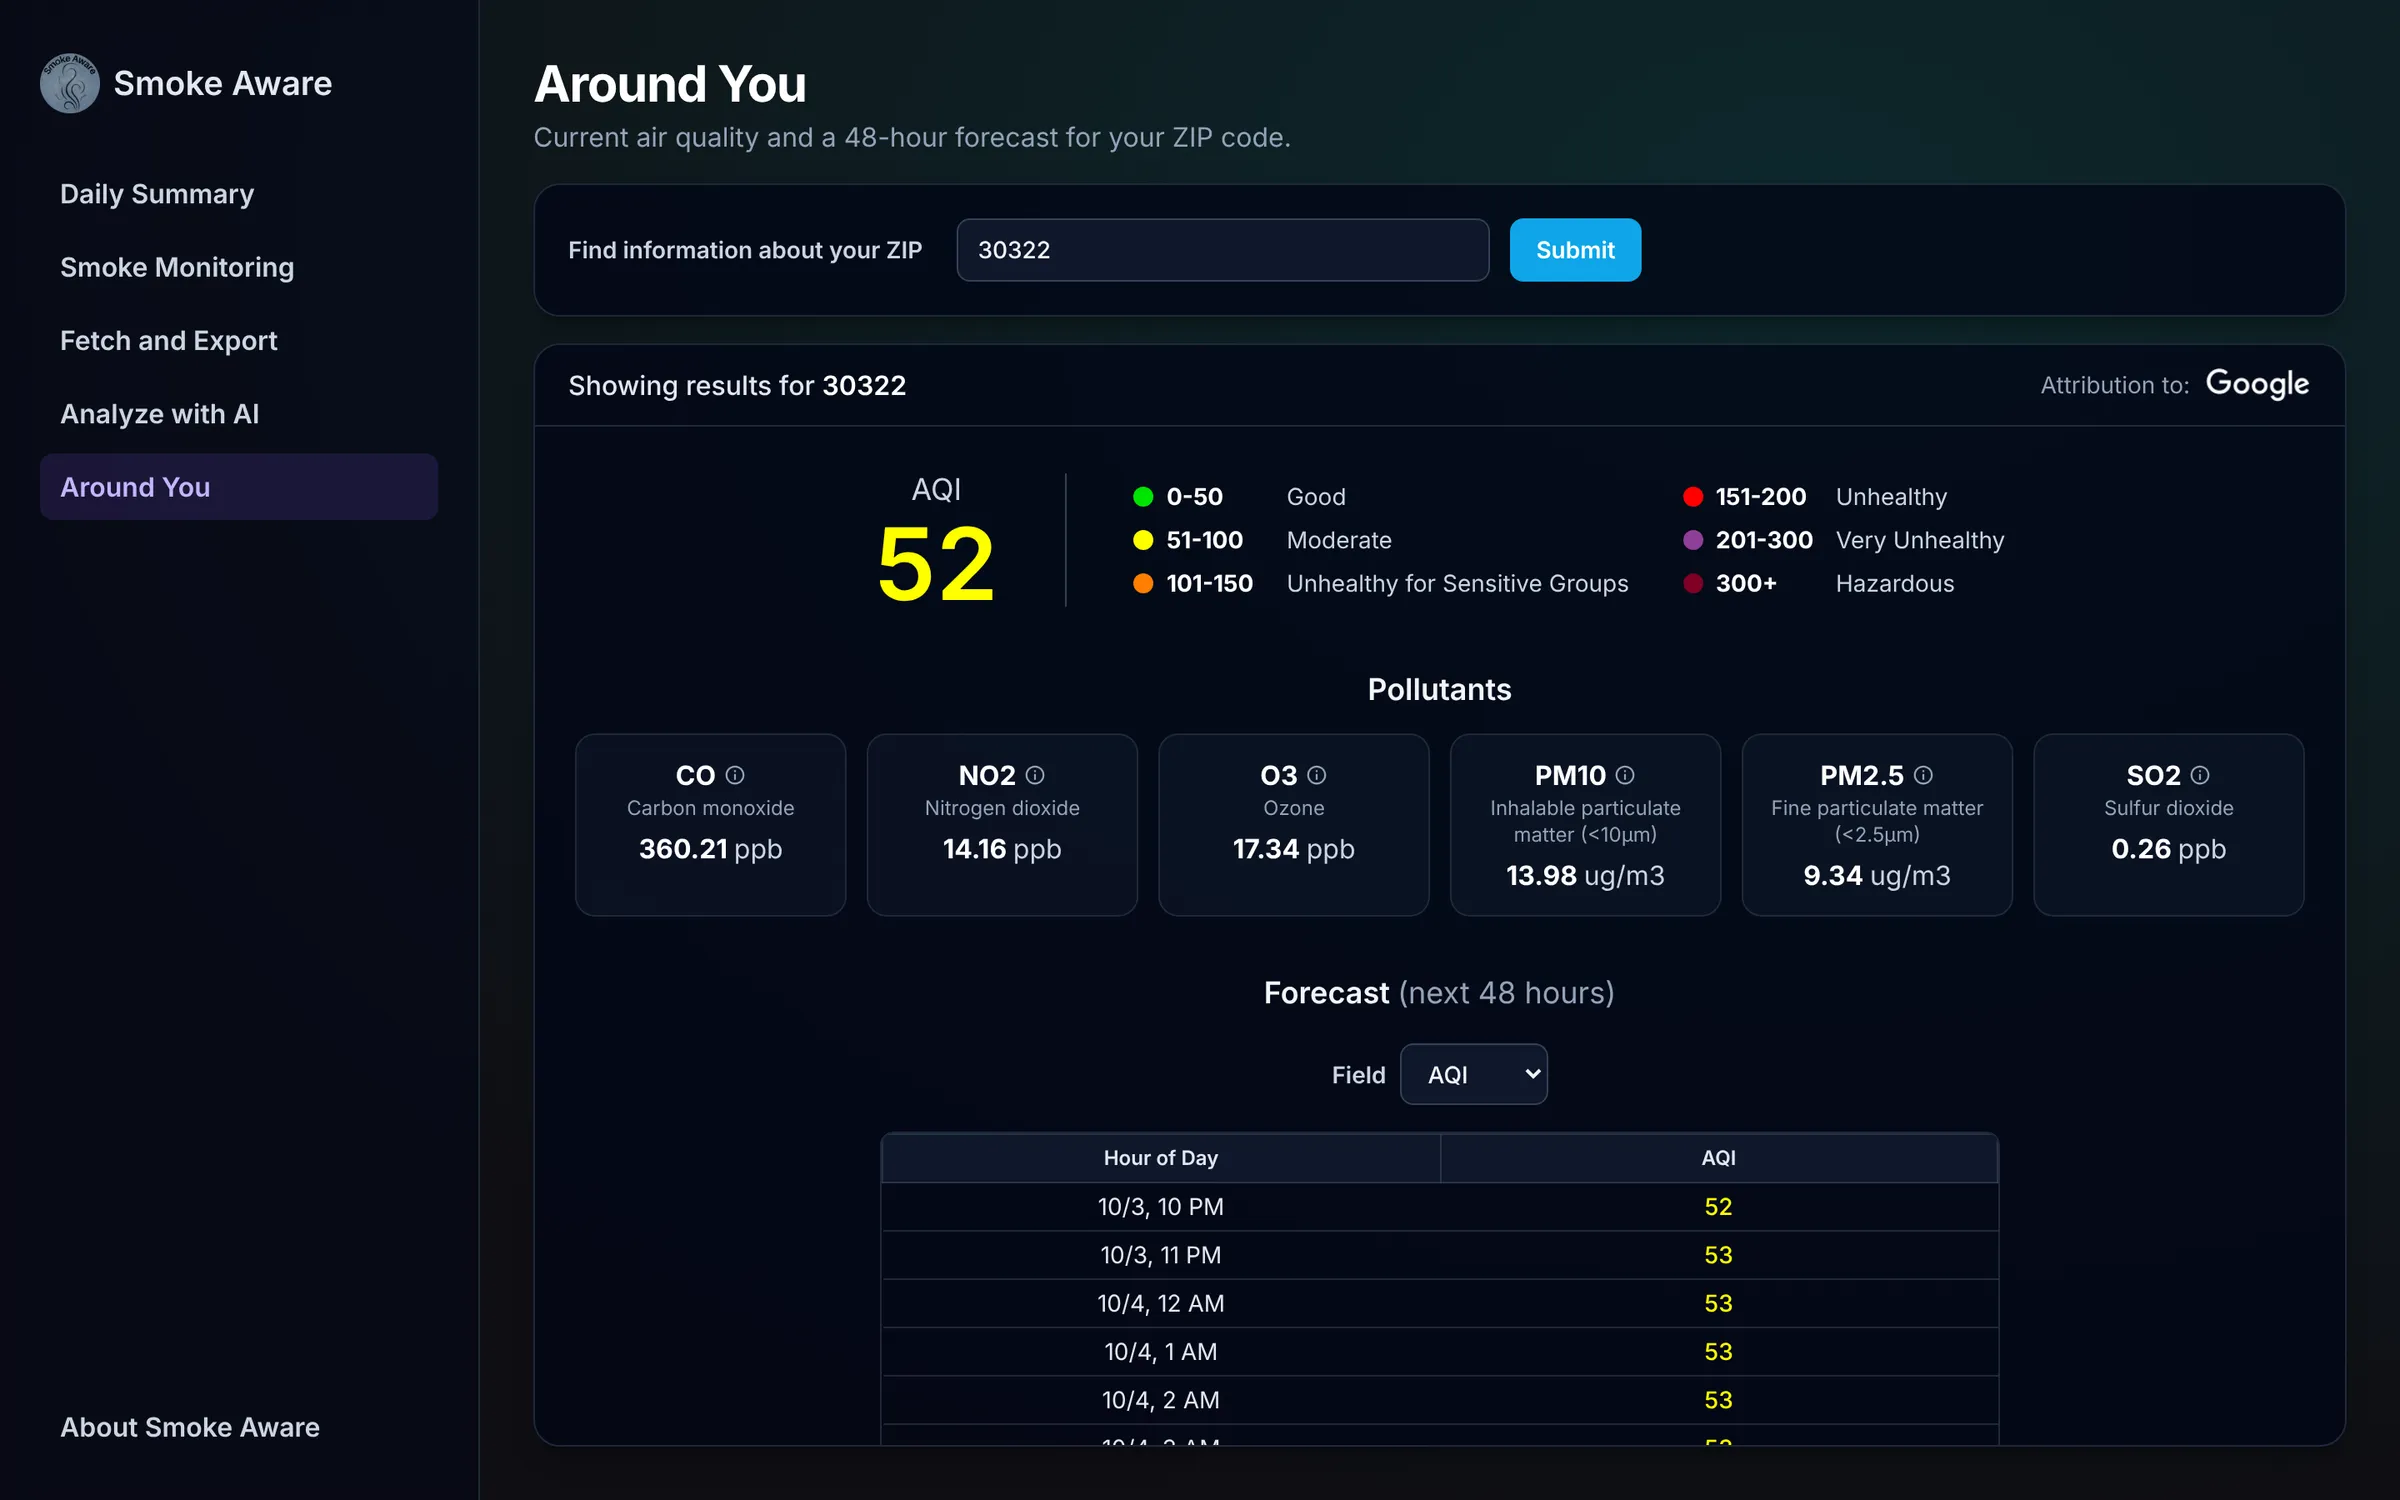
Task: Open the Field AQI dropdown
Action: pos(1474,1075)
